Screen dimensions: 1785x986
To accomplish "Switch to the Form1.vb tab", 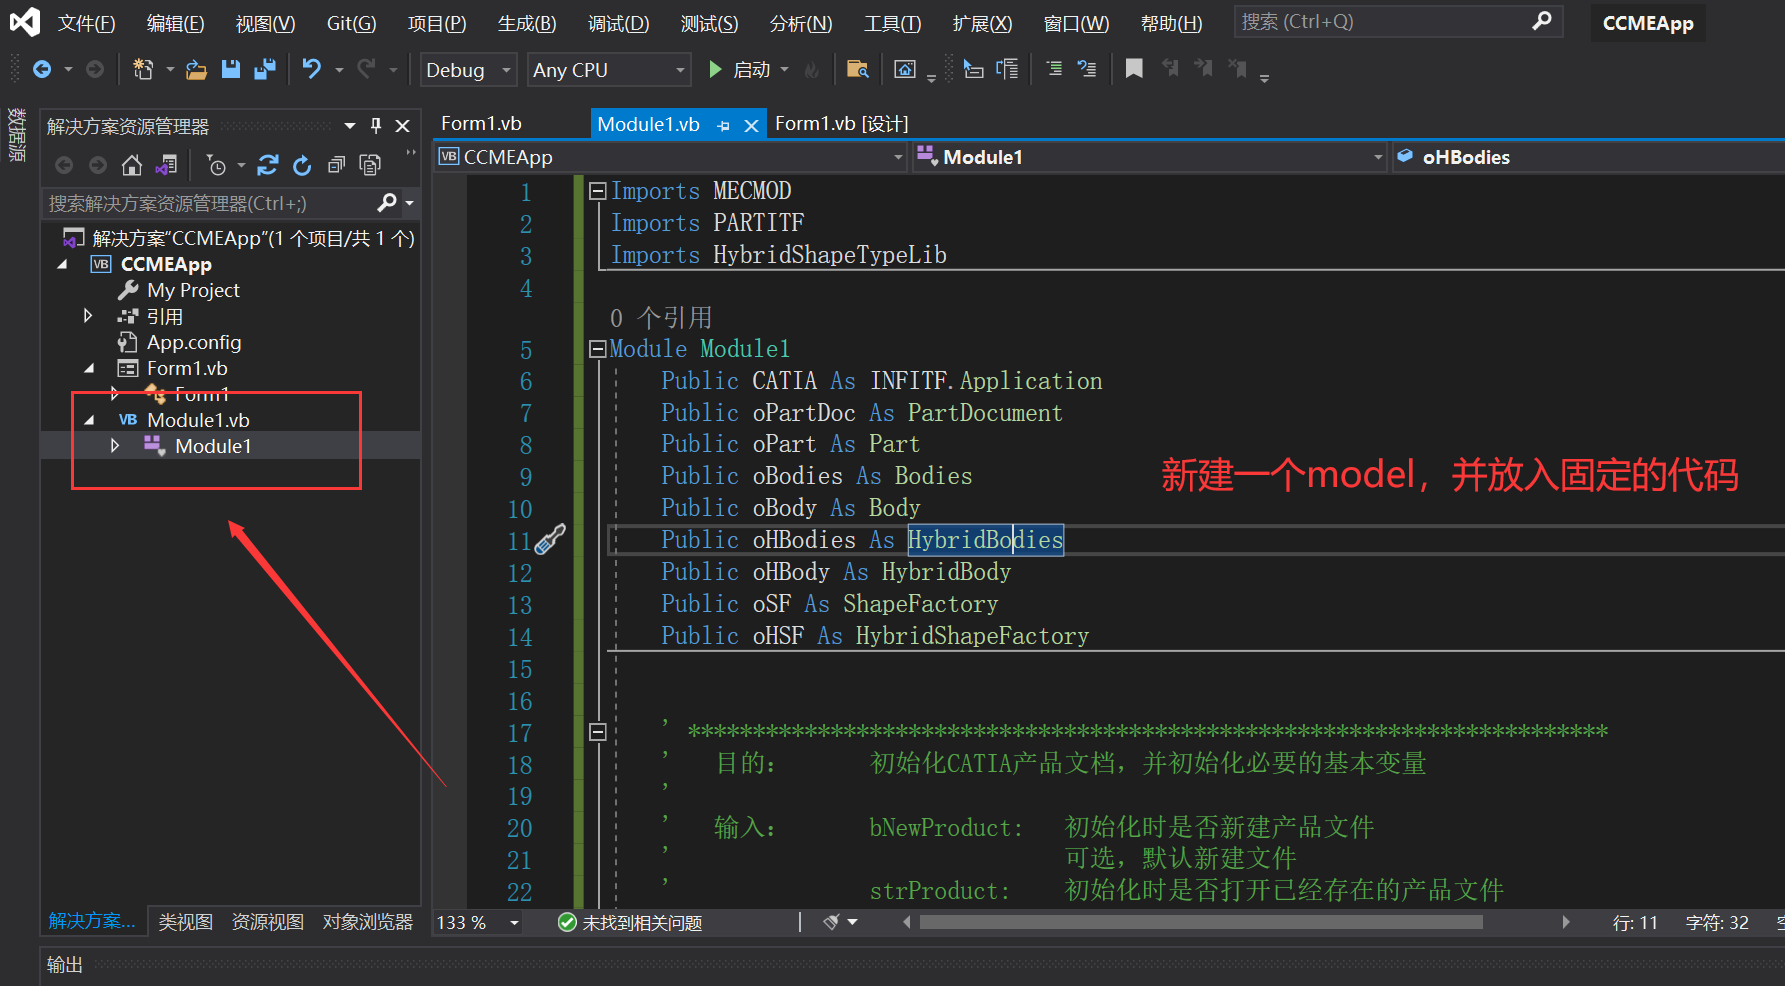I will (481, 124).
